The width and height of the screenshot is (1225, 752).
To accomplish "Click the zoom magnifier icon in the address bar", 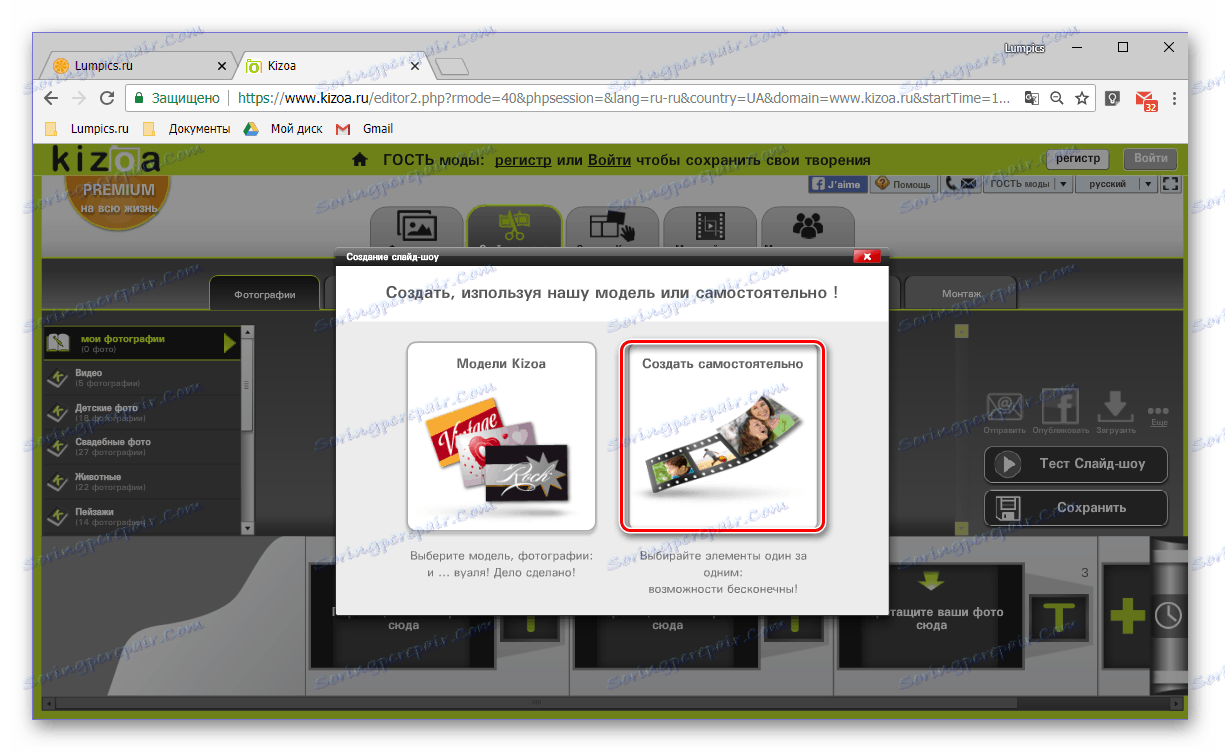I will [1056, 98].
